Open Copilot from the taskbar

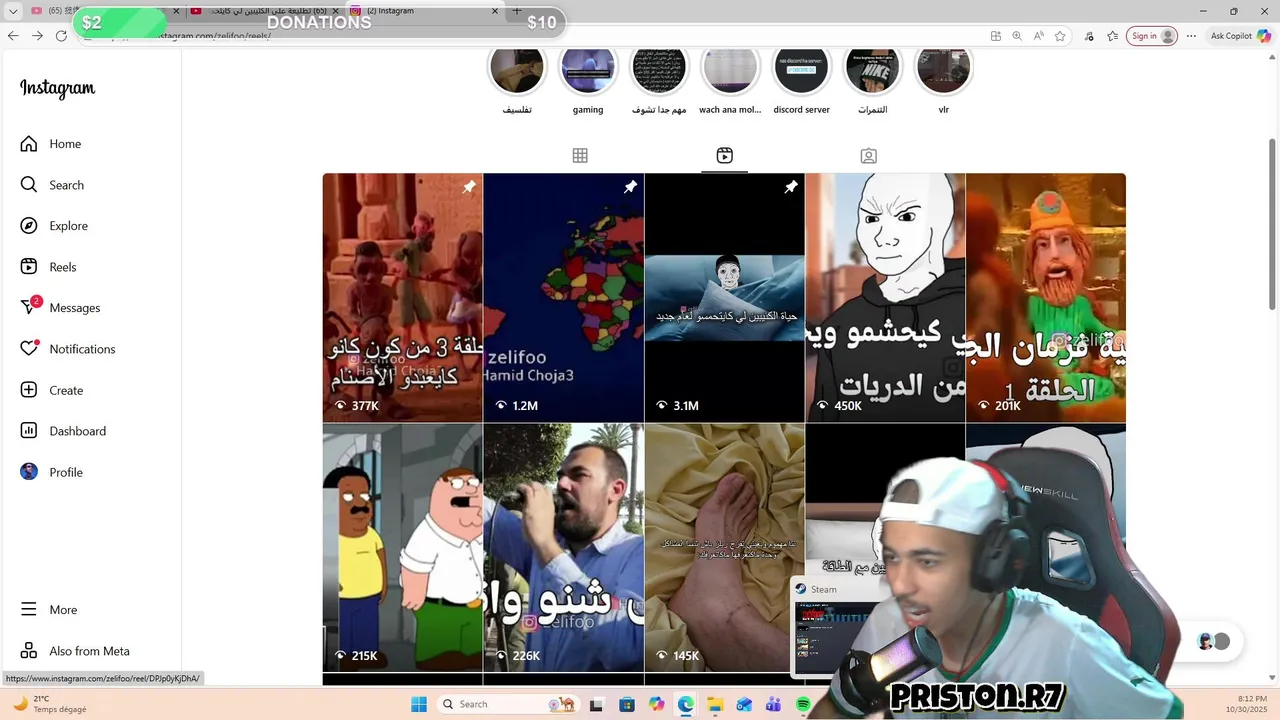pyautogui.click(x=656, y=704)
